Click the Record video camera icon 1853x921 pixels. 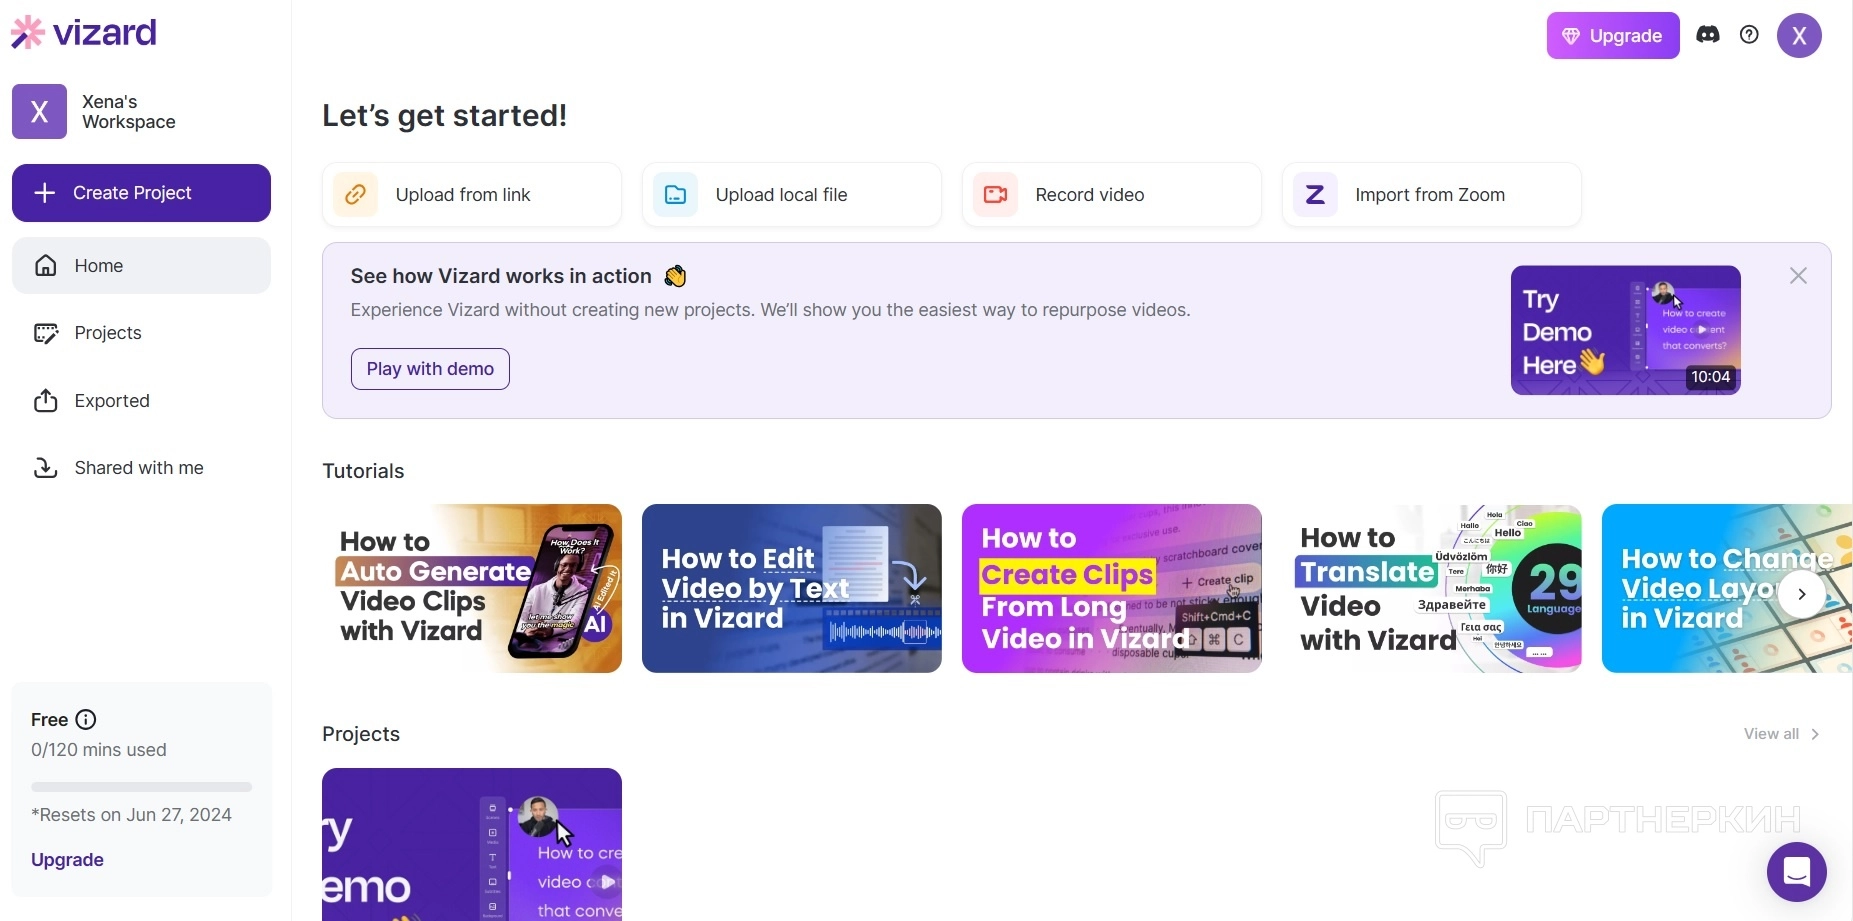[x=995, y=195]
